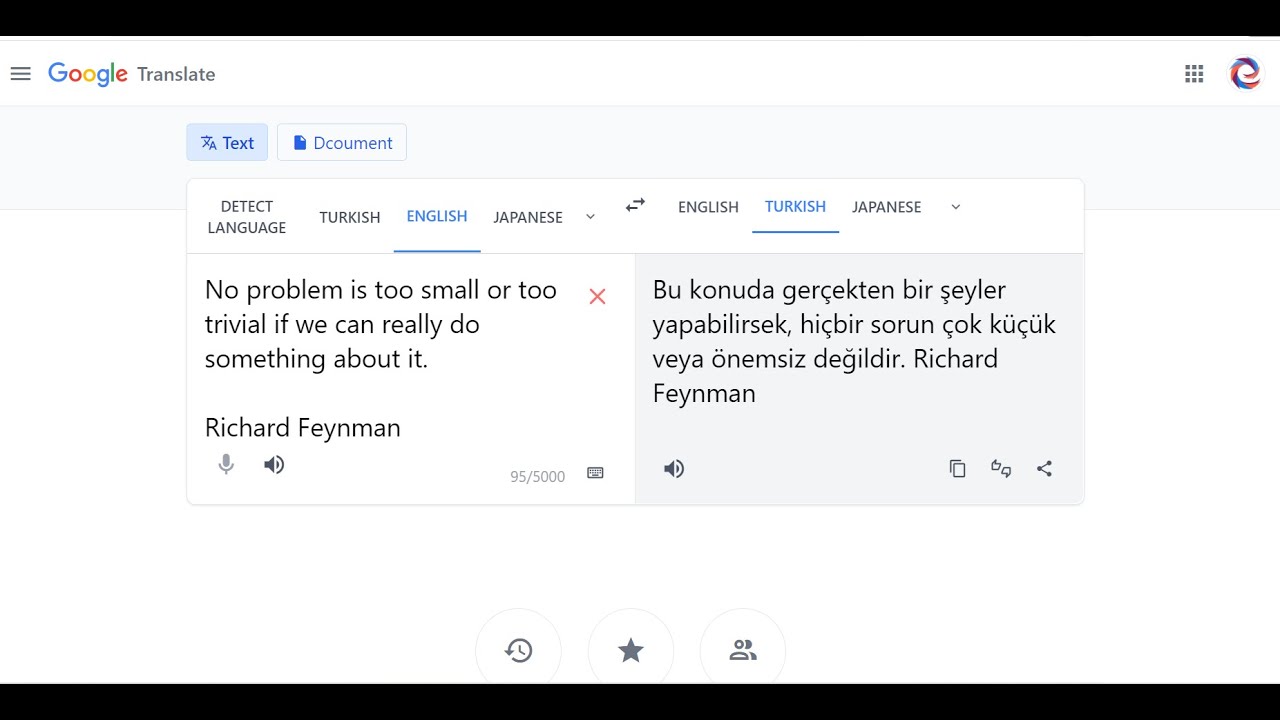Viewport: 1280px width, 720px height.
Task: Toggle the on-screen keyboard input tool
Action: pos(595,474)
